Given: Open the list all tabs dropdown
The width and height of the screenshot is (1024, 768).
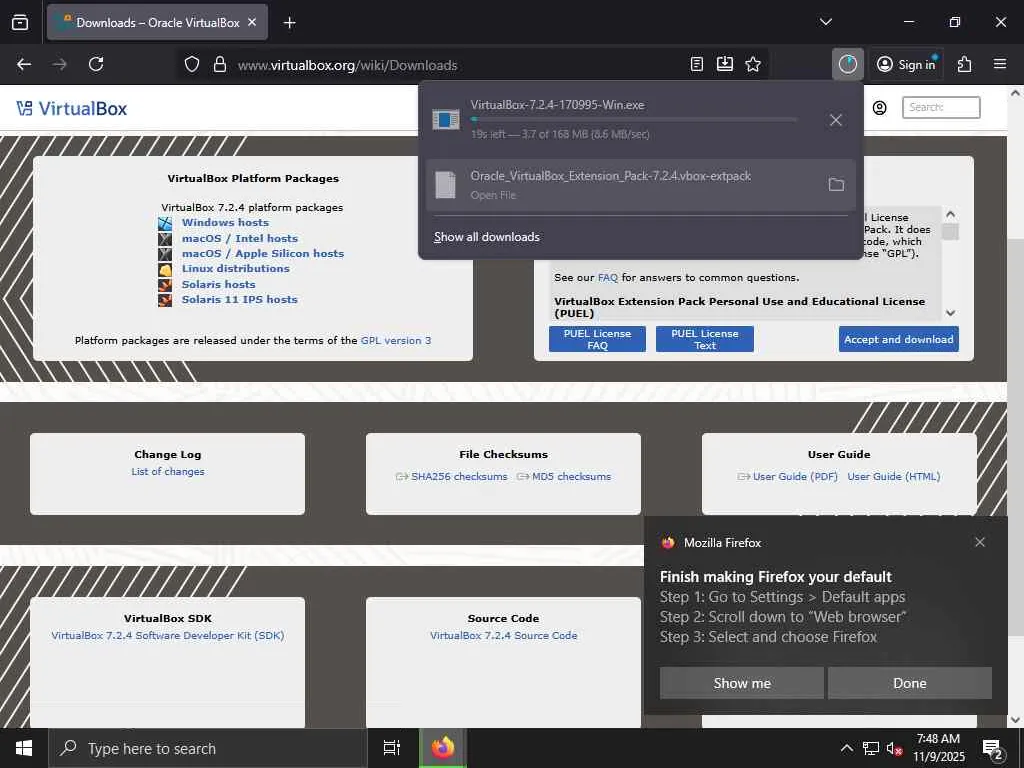Looking at the screenshot, I should (x=826, y=22).
